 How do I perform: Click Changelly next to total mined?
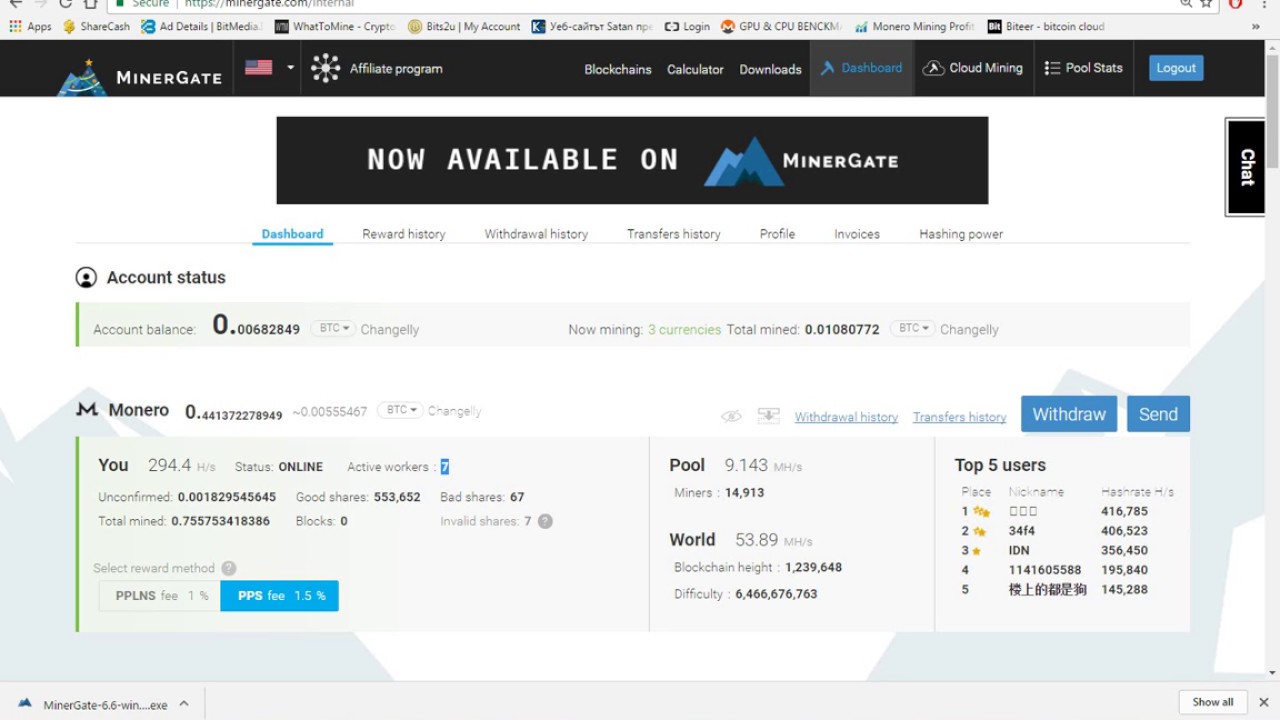[969, 329]
